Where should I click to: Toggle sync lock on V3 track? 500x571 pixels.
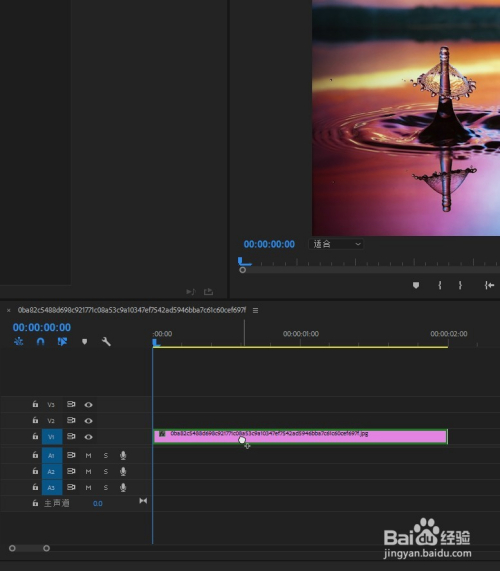[x=71, y=404]
